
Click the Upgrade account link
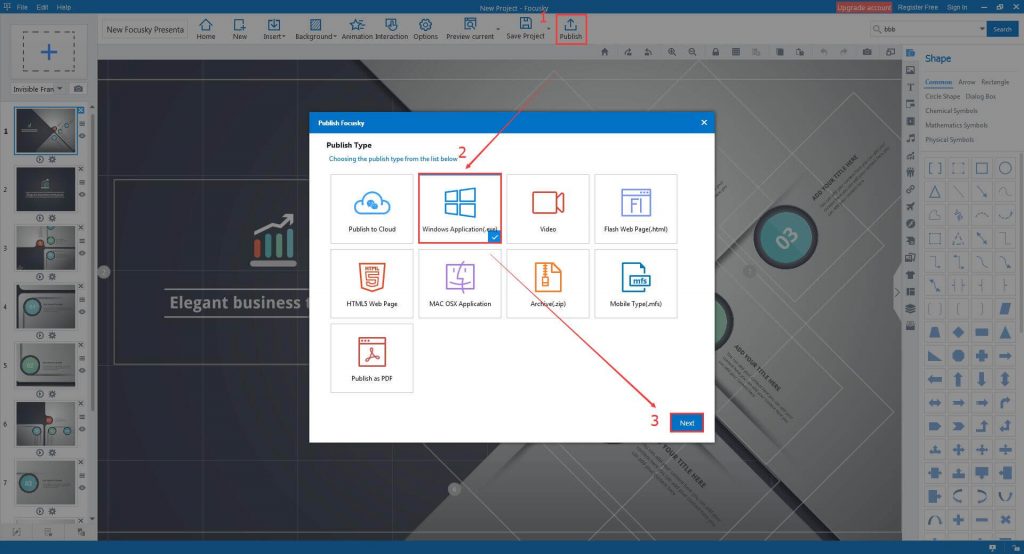863,7
